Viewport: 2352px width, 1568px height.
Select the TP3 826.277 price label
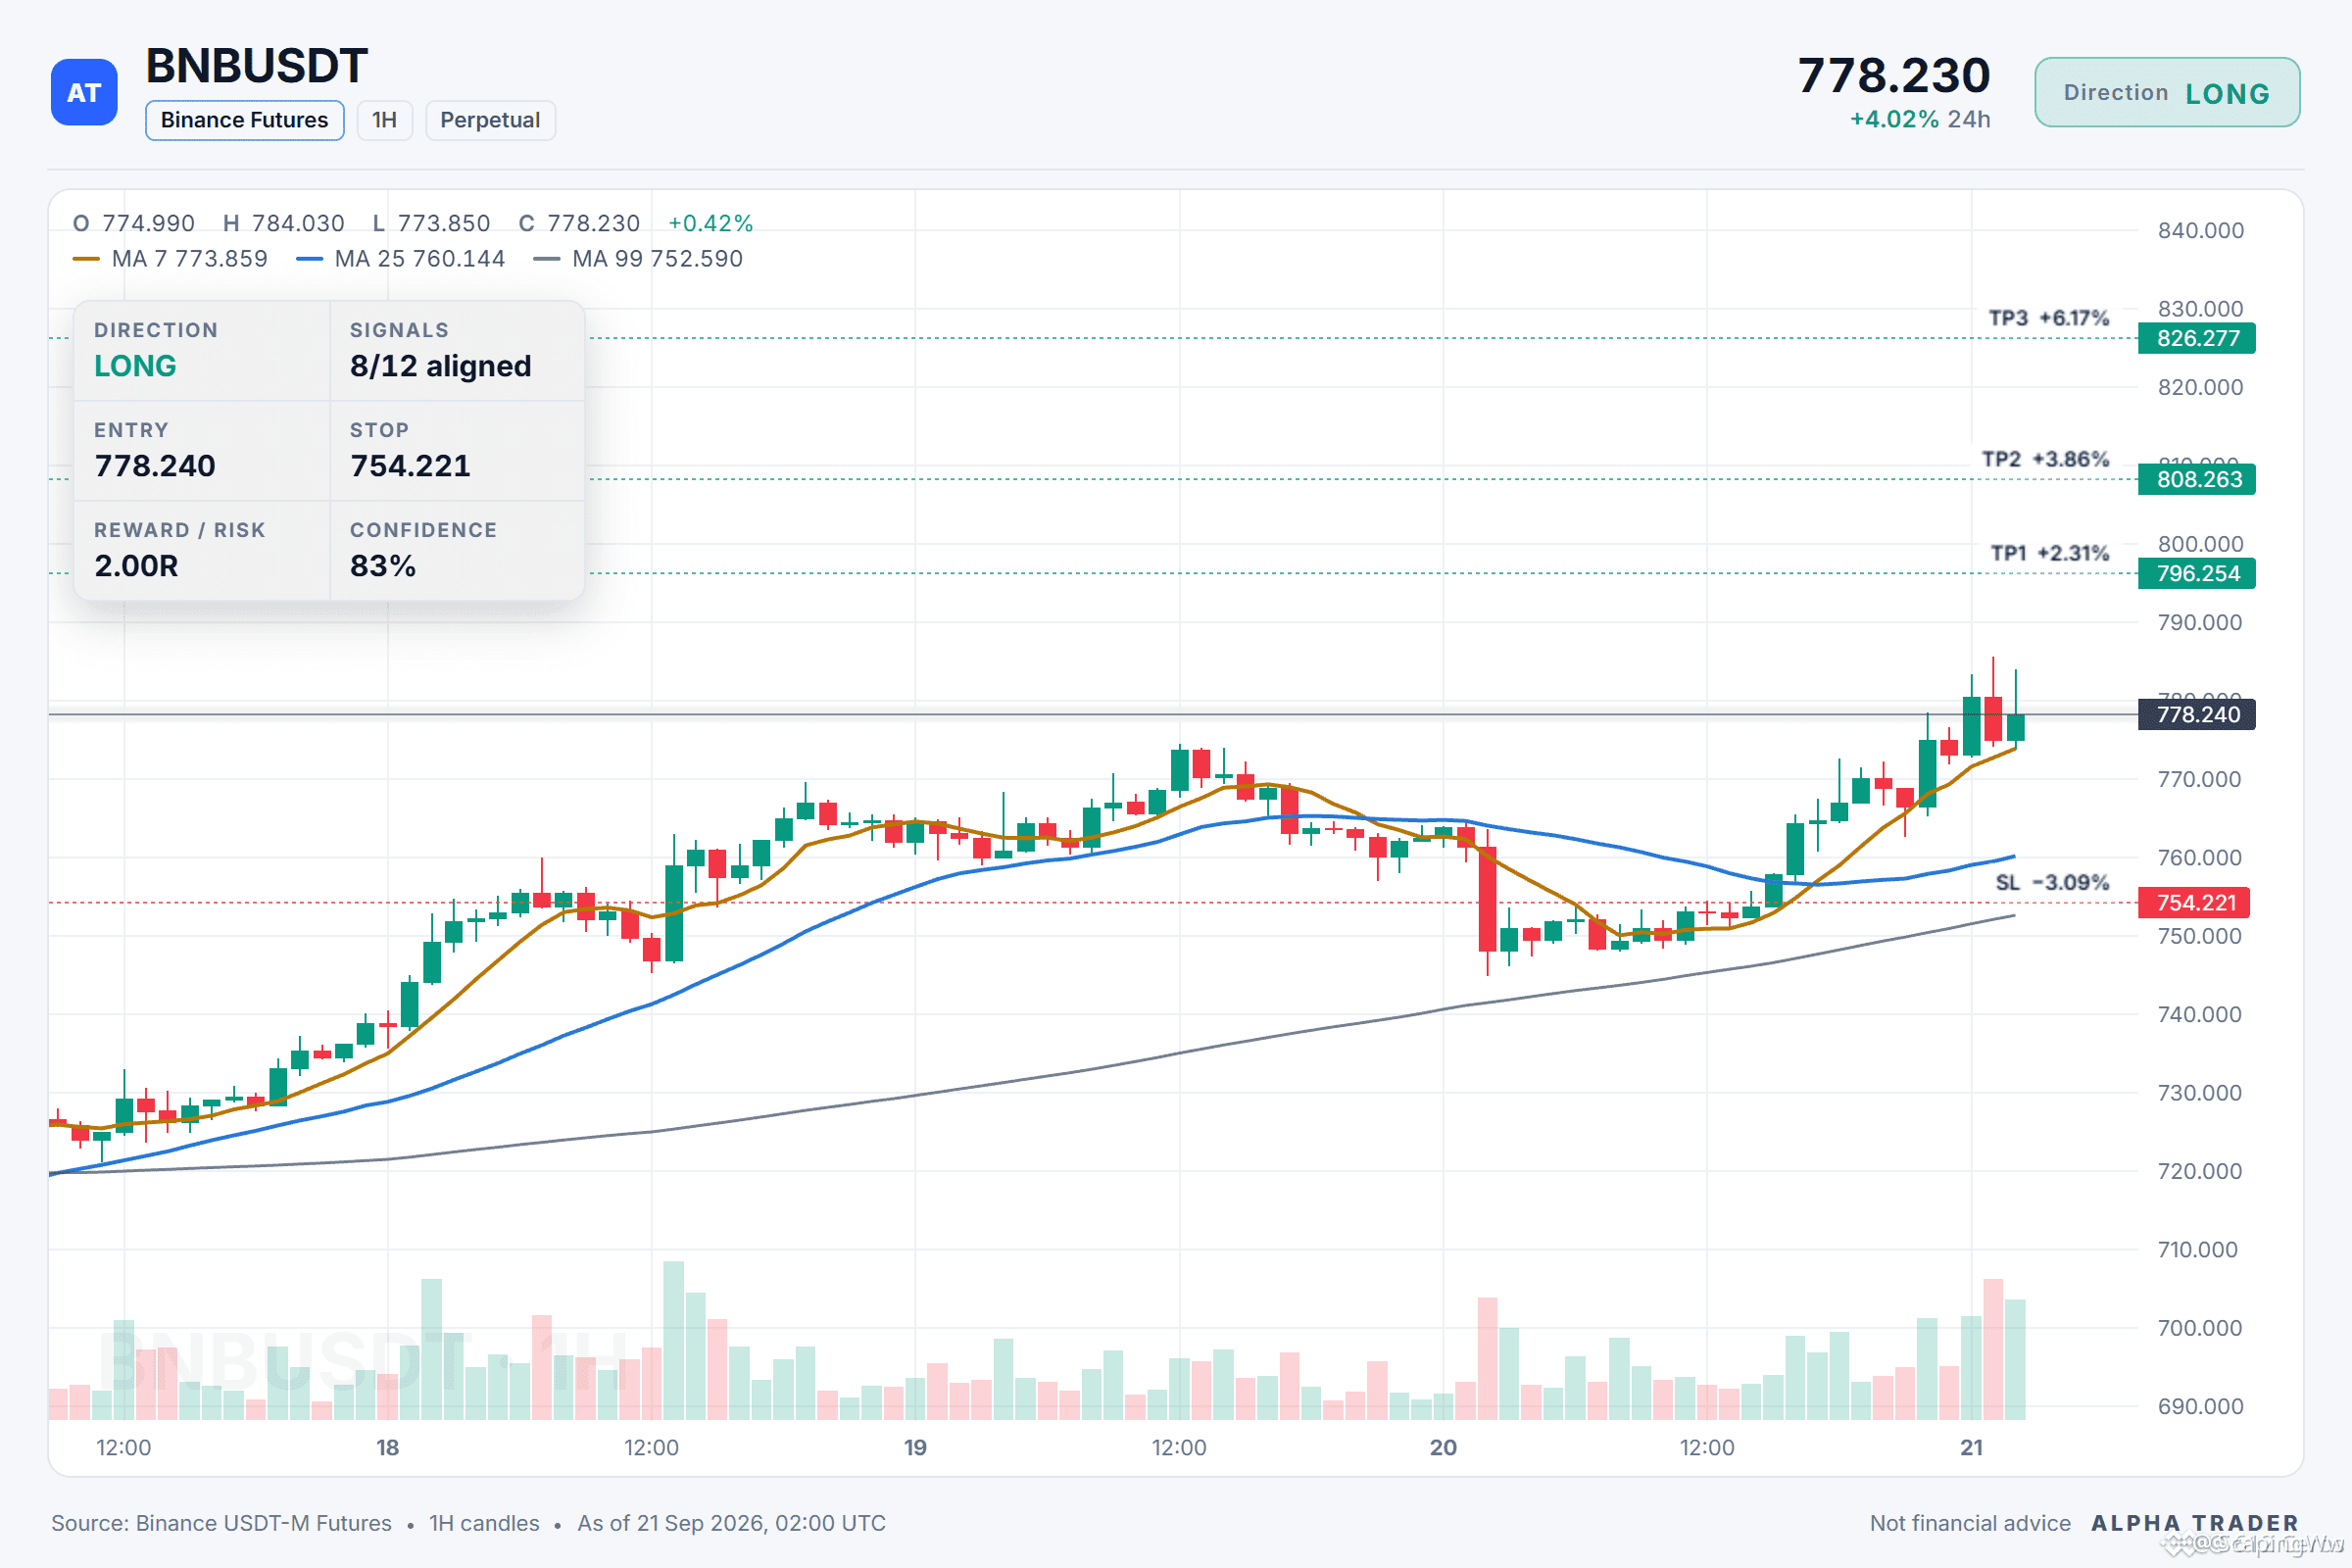[x=2197, y=338]
